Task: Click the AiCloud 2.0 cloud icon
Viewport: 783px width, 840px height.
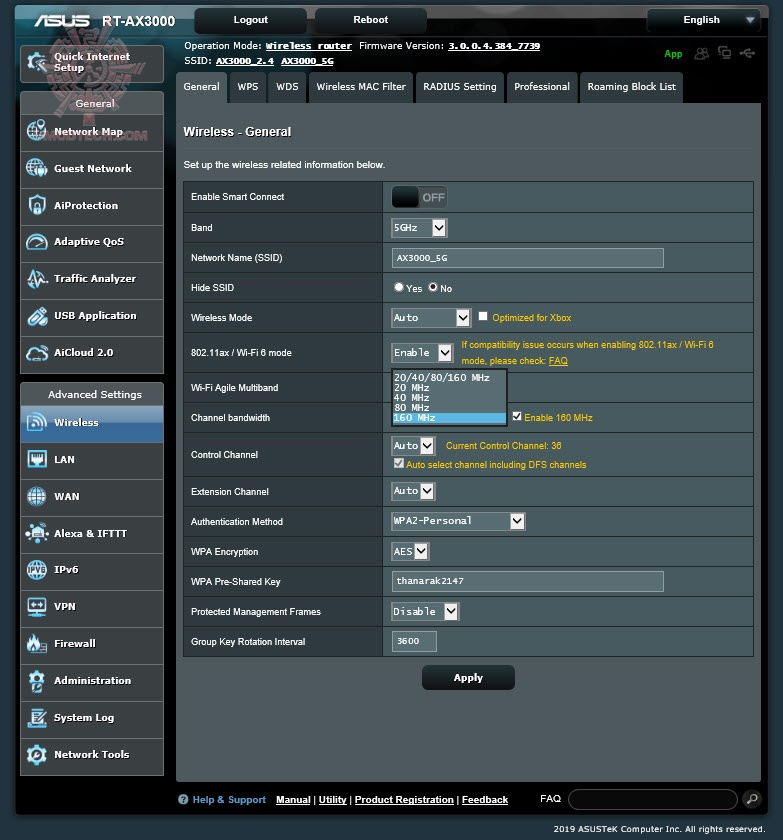Action: 37,352
